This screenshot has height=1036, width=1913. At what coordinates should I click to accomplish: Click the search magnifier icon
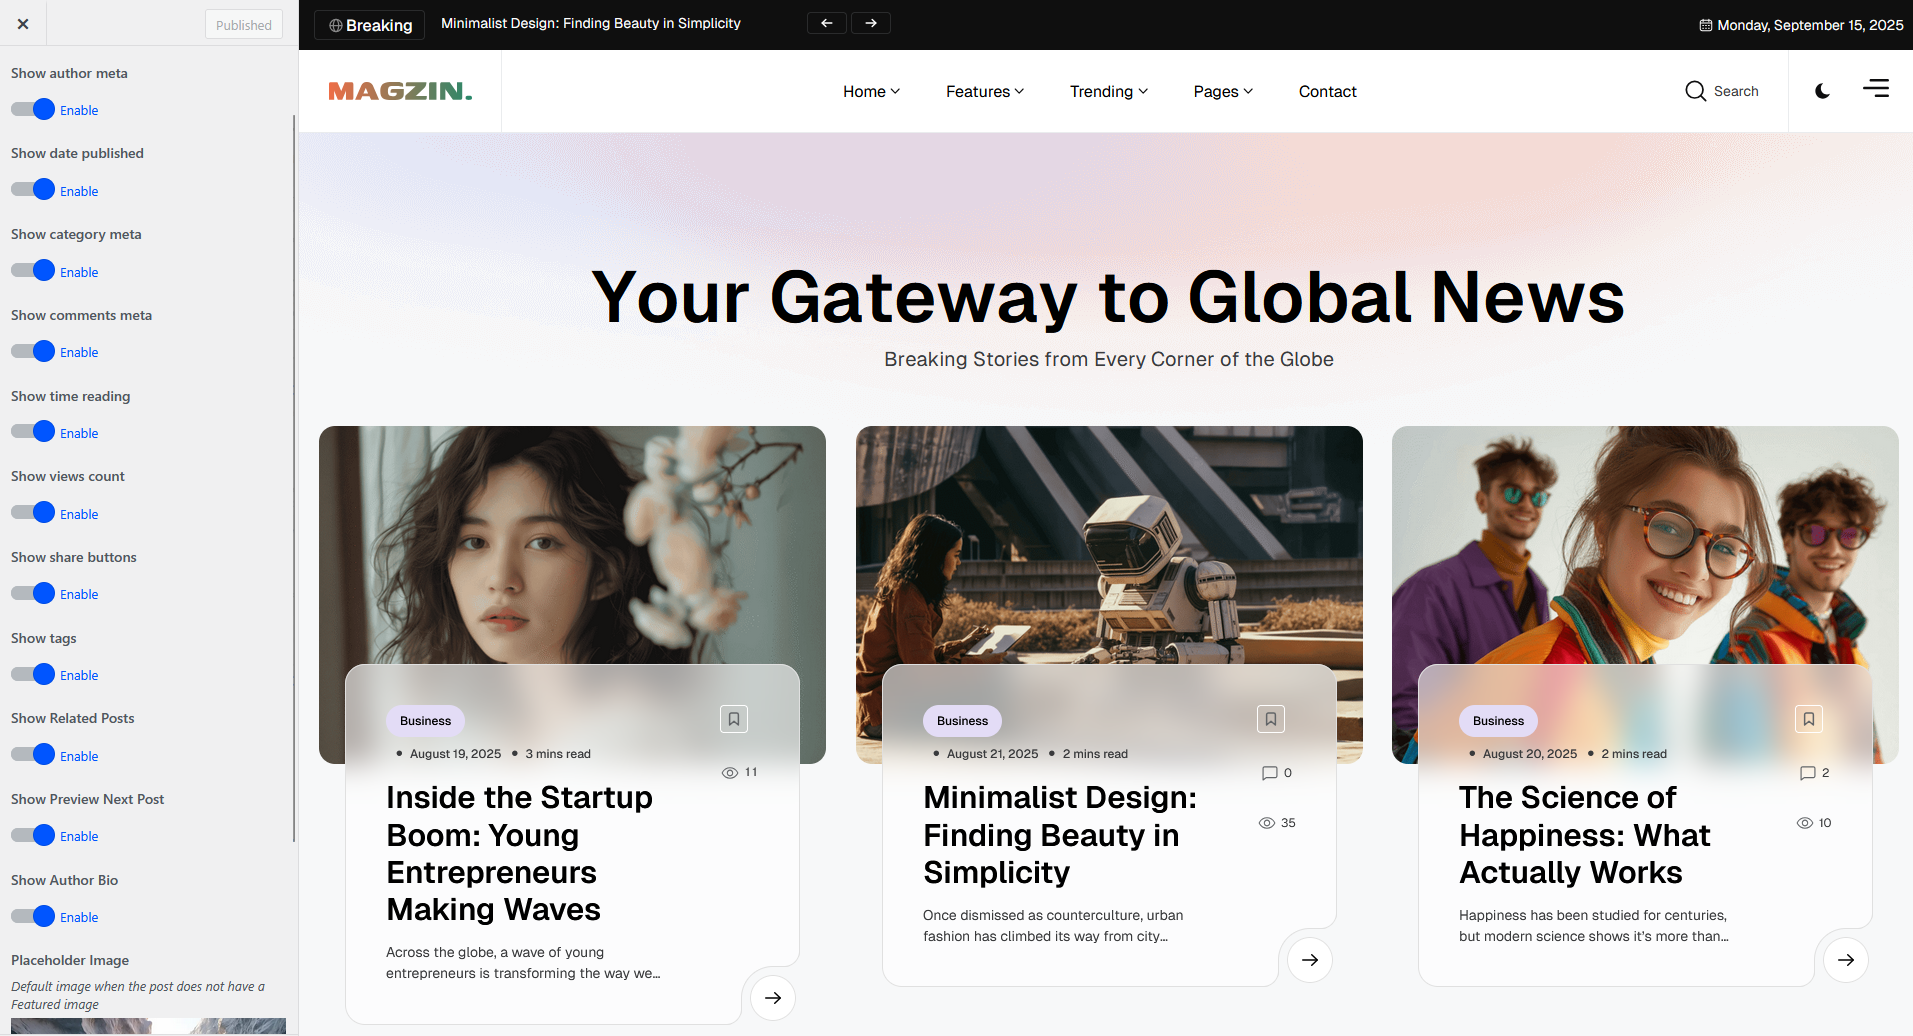[1695, 91]
